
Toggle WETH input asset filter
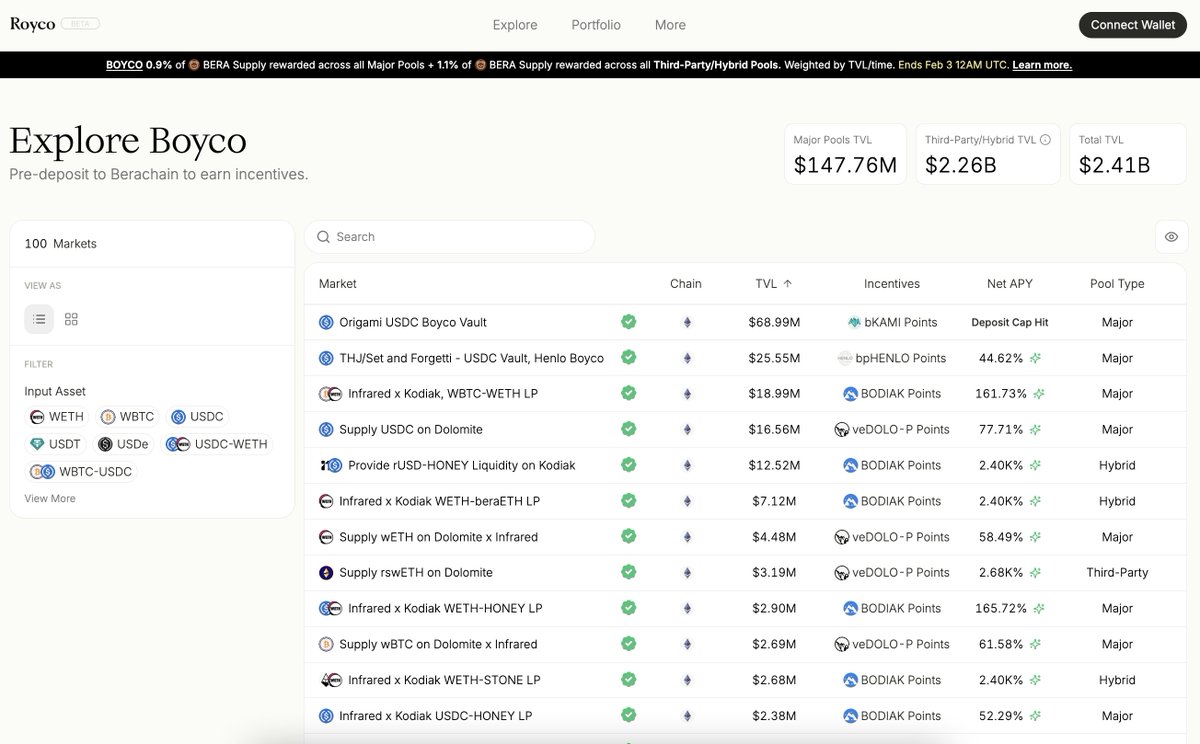[57, 417]
